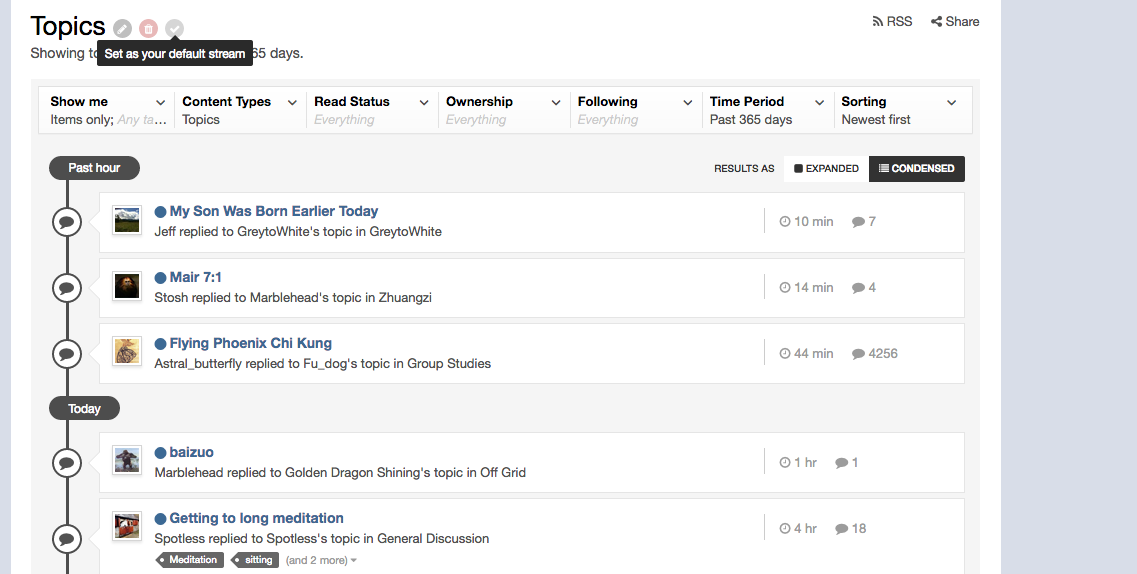Click unread dot beside Flying Phoenix Chi Kung
This screenshot has width=1137, height=574.
(160, 344)
